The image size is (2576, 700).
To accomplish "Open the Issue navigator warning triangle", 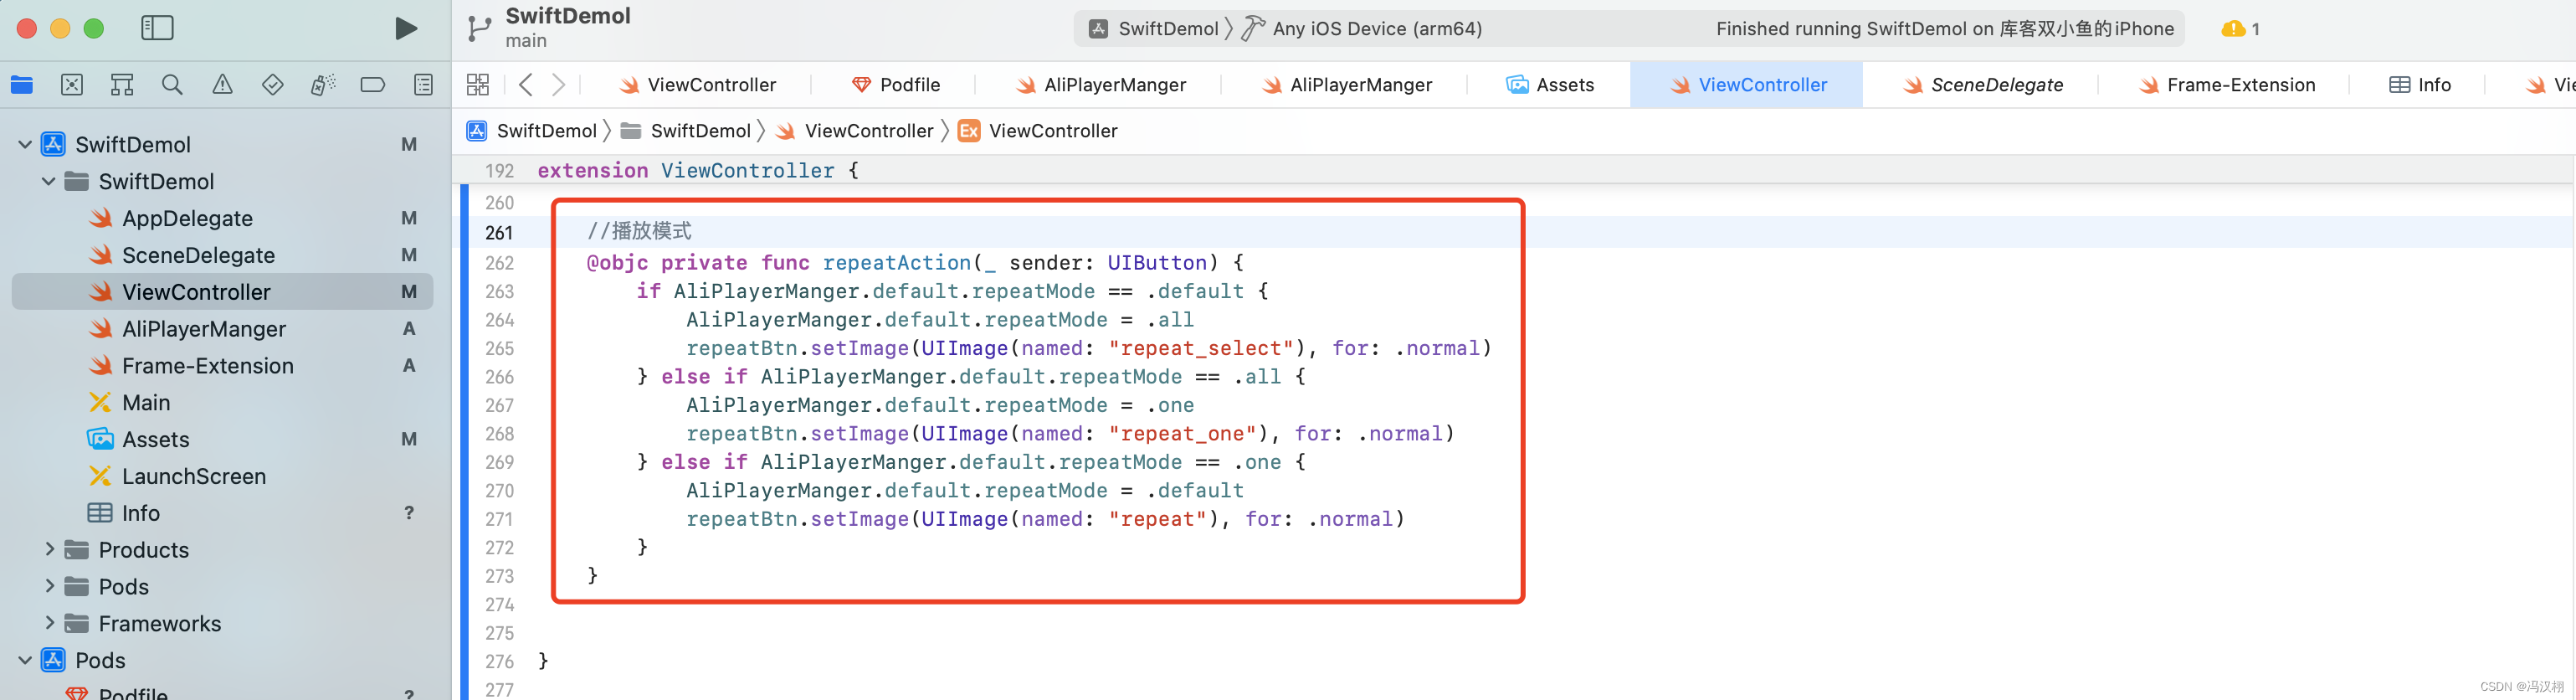I will point(222,85).
